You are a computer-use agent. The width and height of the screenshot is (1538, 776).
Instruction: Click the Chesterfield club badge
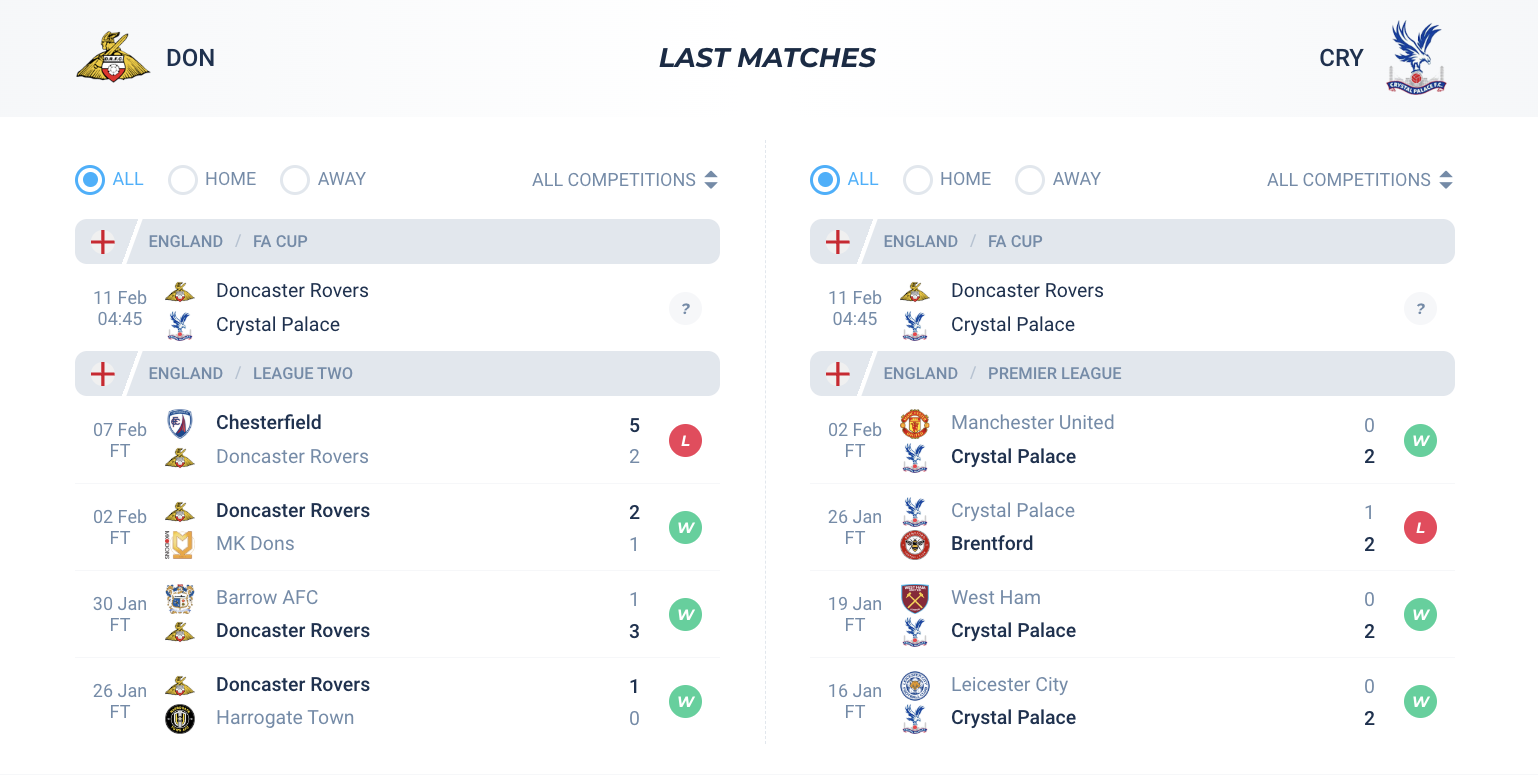pos(180,423)
